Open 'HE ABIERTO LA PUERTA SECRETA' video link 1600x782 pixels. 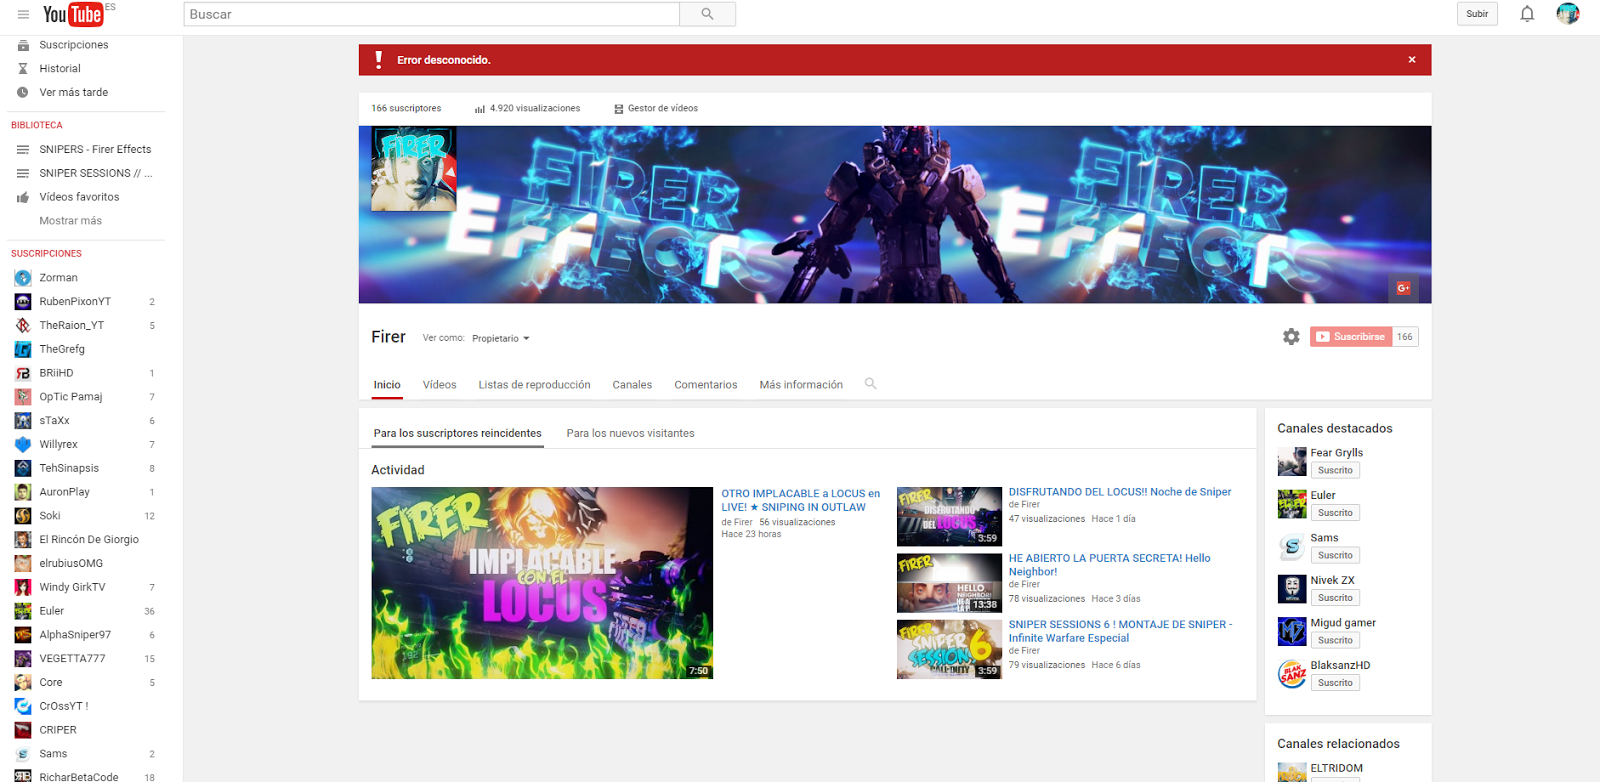point(1109,565)
